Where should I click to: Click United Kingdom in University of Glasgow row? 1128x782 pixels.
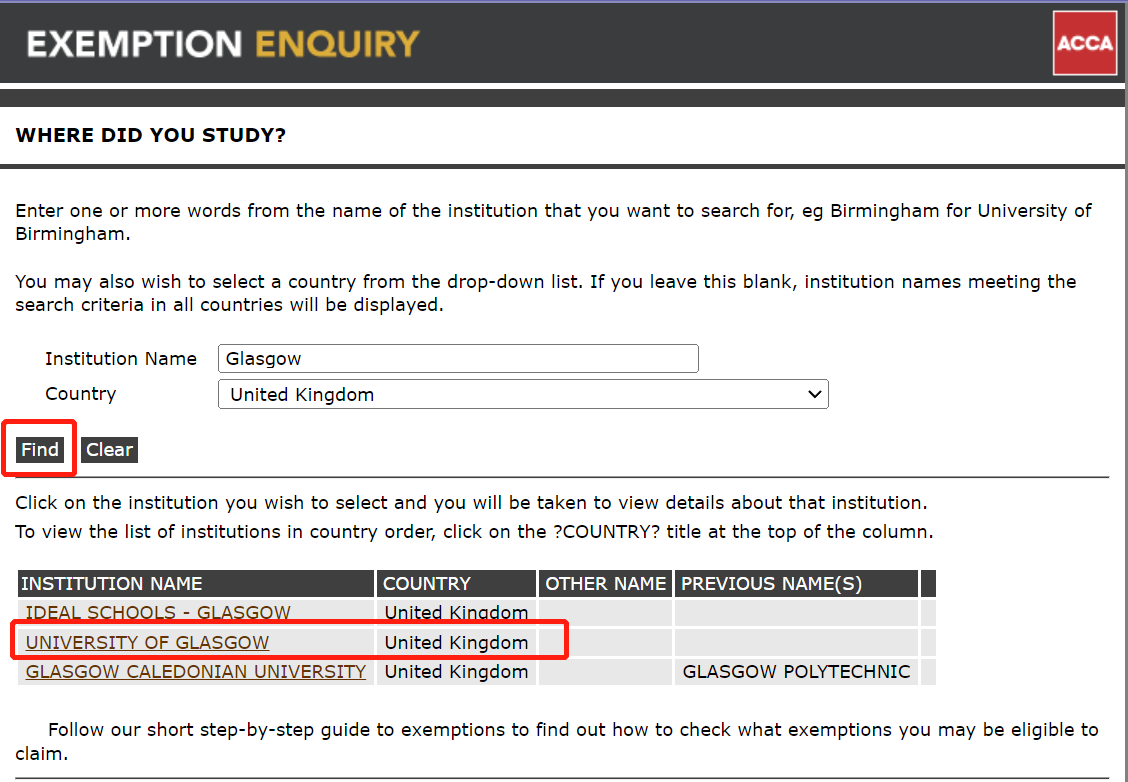point(456,642)
